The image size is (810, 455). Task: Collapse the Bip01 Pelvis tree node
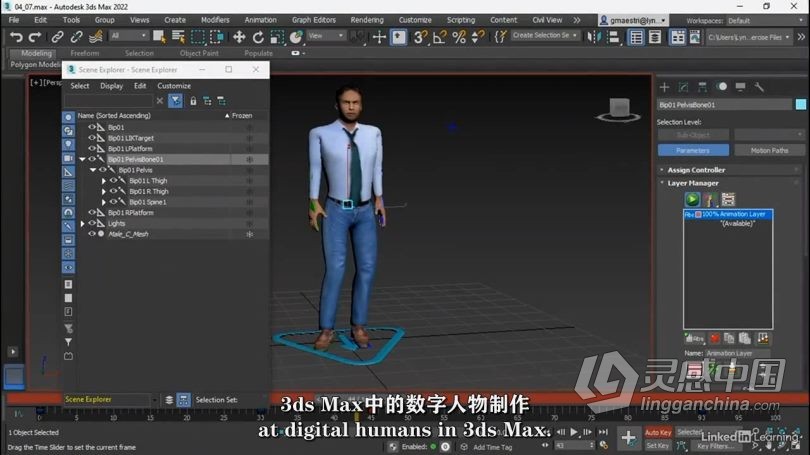[x=93, y=170]
